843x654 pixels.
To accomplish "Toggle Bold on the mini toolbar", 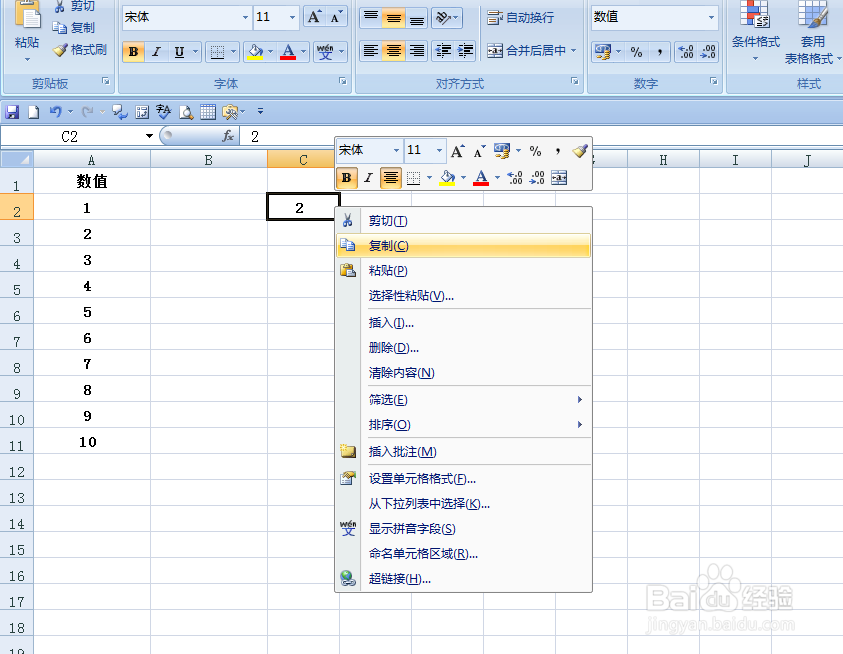I will coord(346,178).
